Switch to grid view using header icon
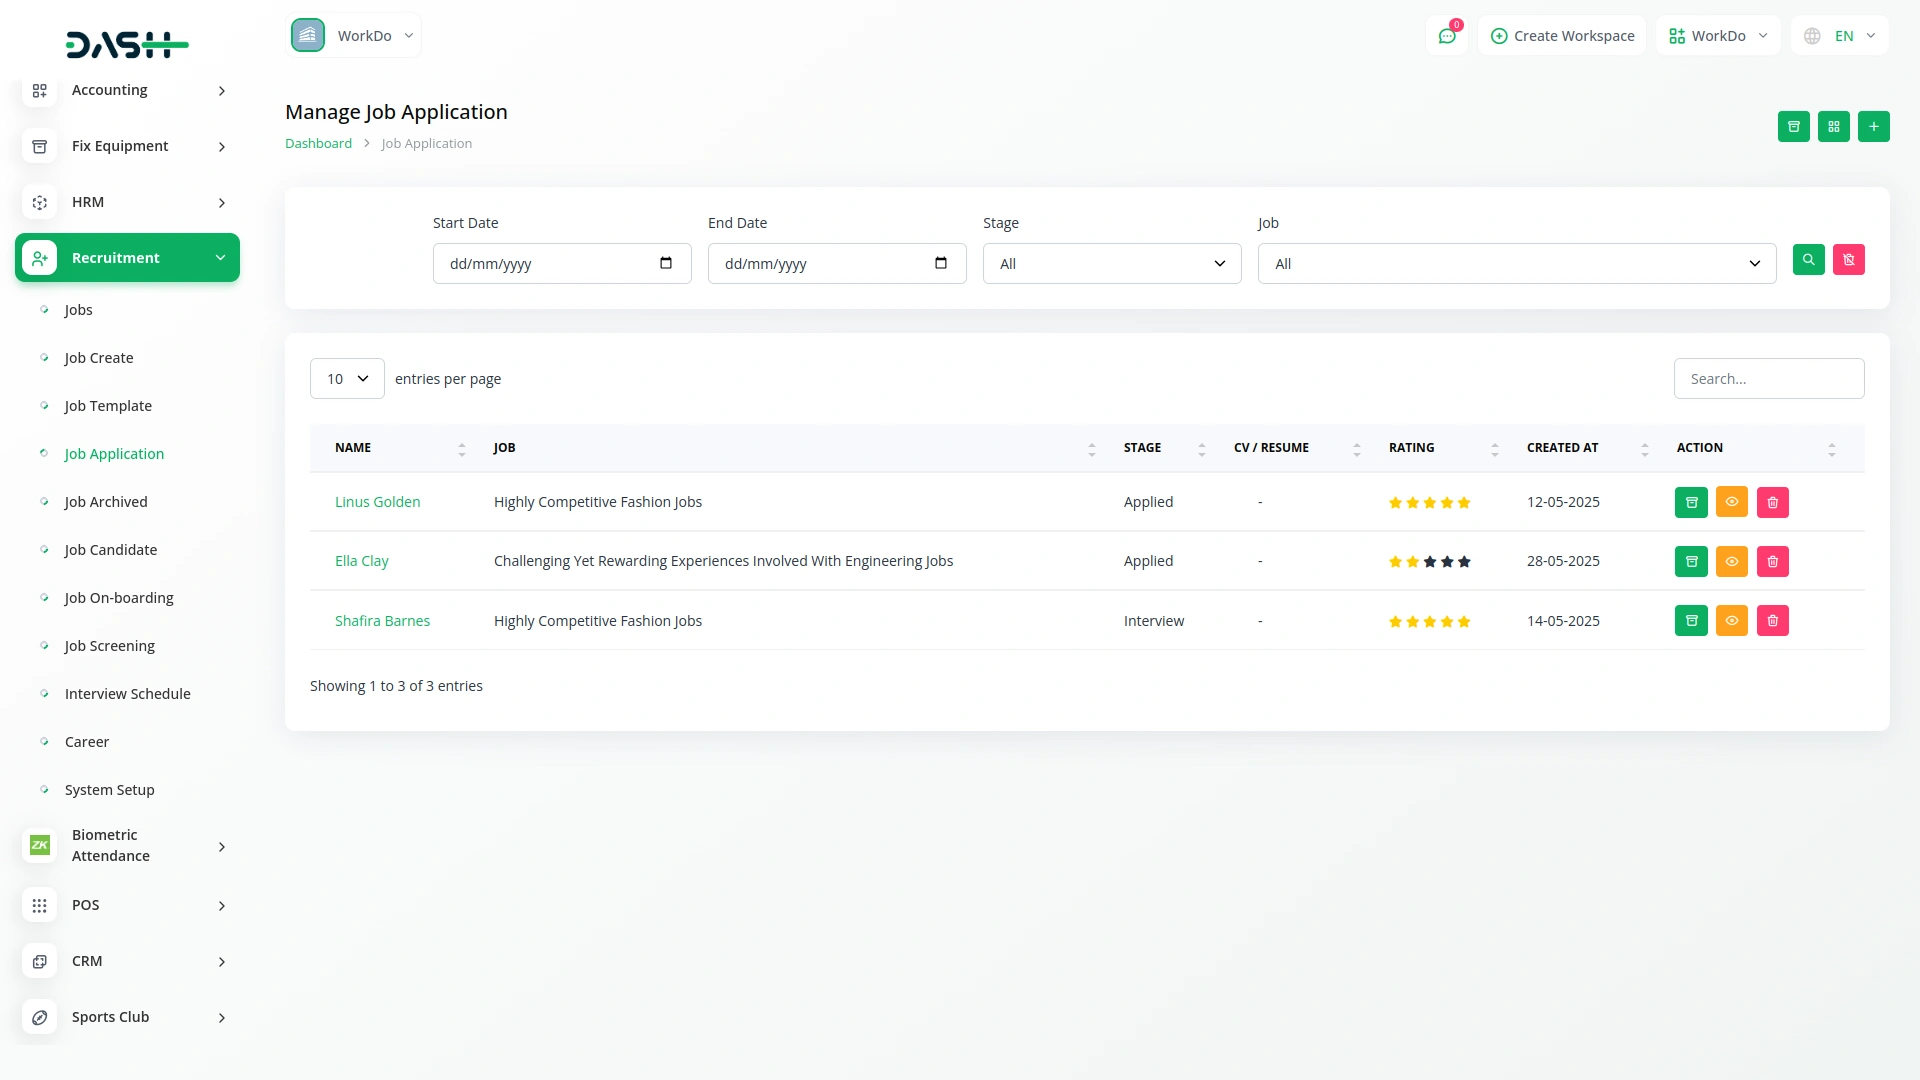This screenshot has height=1080, width=1920. coord(1833,127)
